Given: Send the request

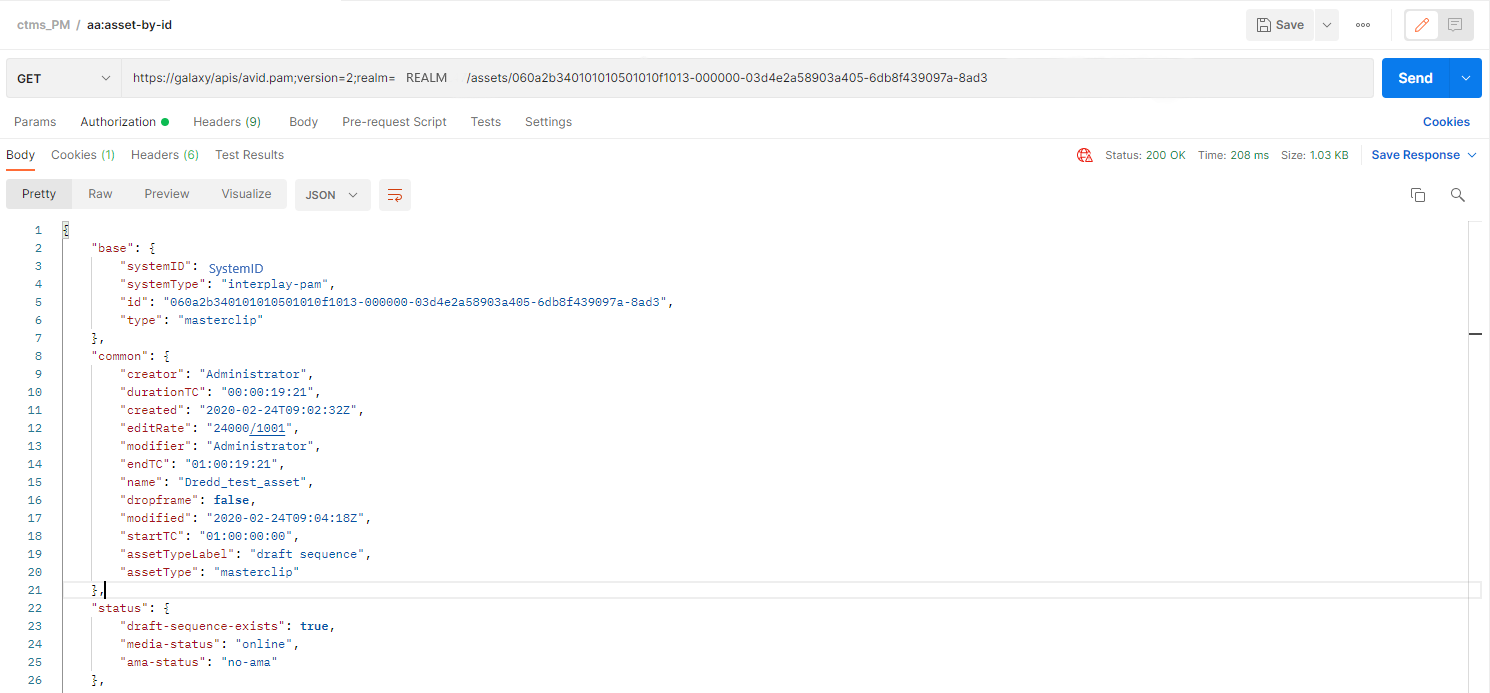Looking at the screenshot, I should 1415,78.
